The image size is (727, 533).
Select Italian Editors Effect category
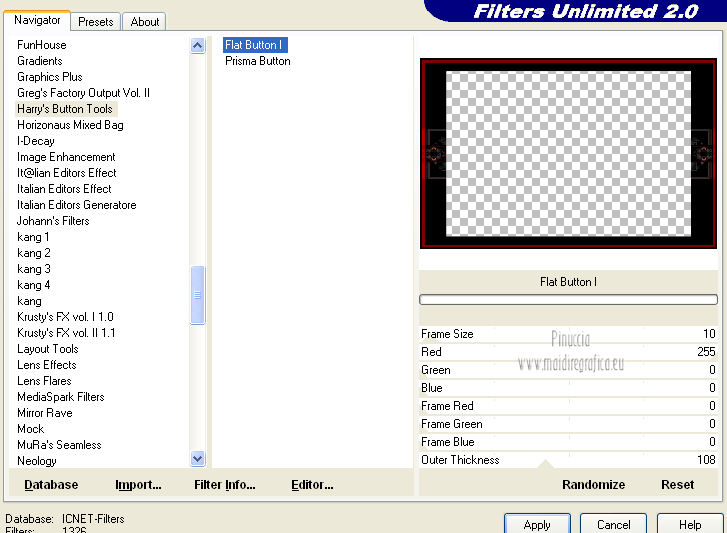point(64,189)
